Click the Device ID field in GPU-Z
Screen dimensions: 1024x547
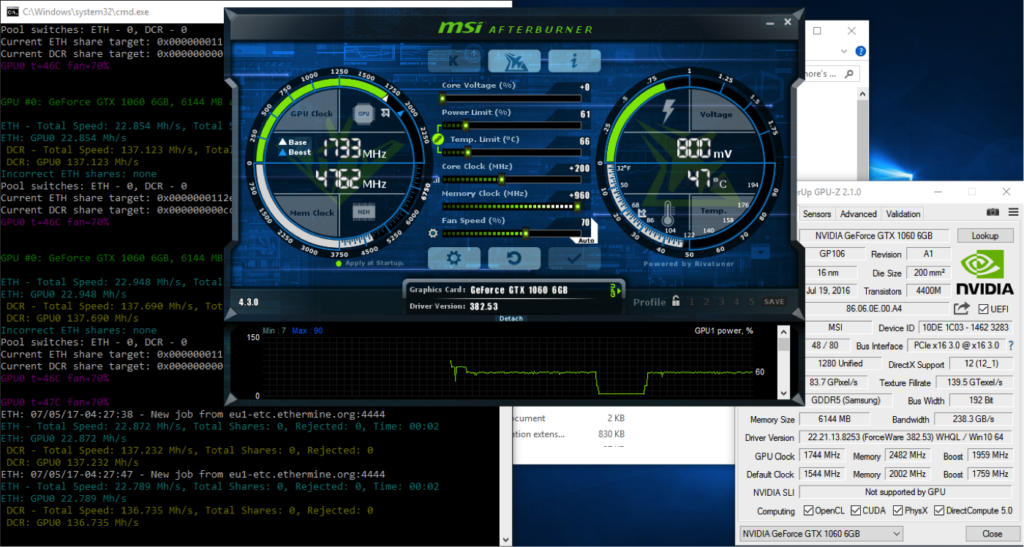966,327
